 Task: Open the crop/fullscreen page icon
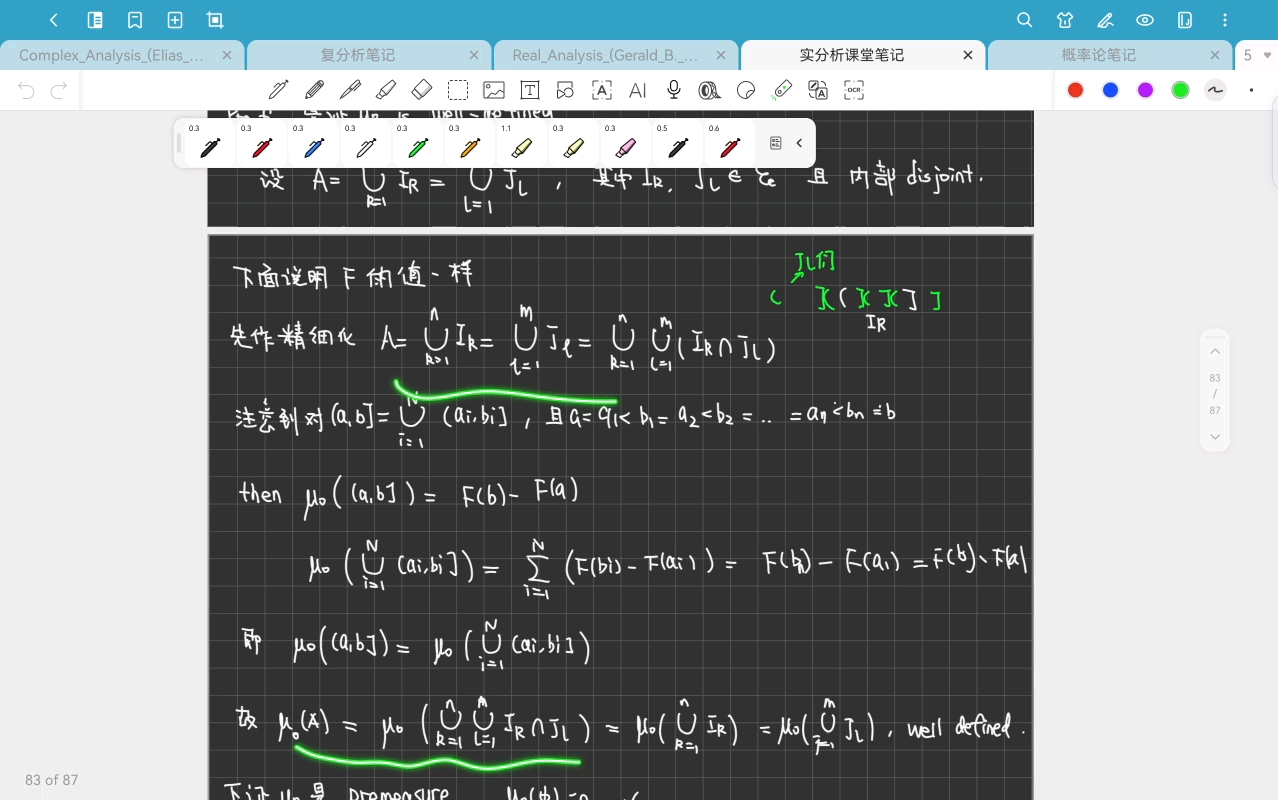point(215,20)
